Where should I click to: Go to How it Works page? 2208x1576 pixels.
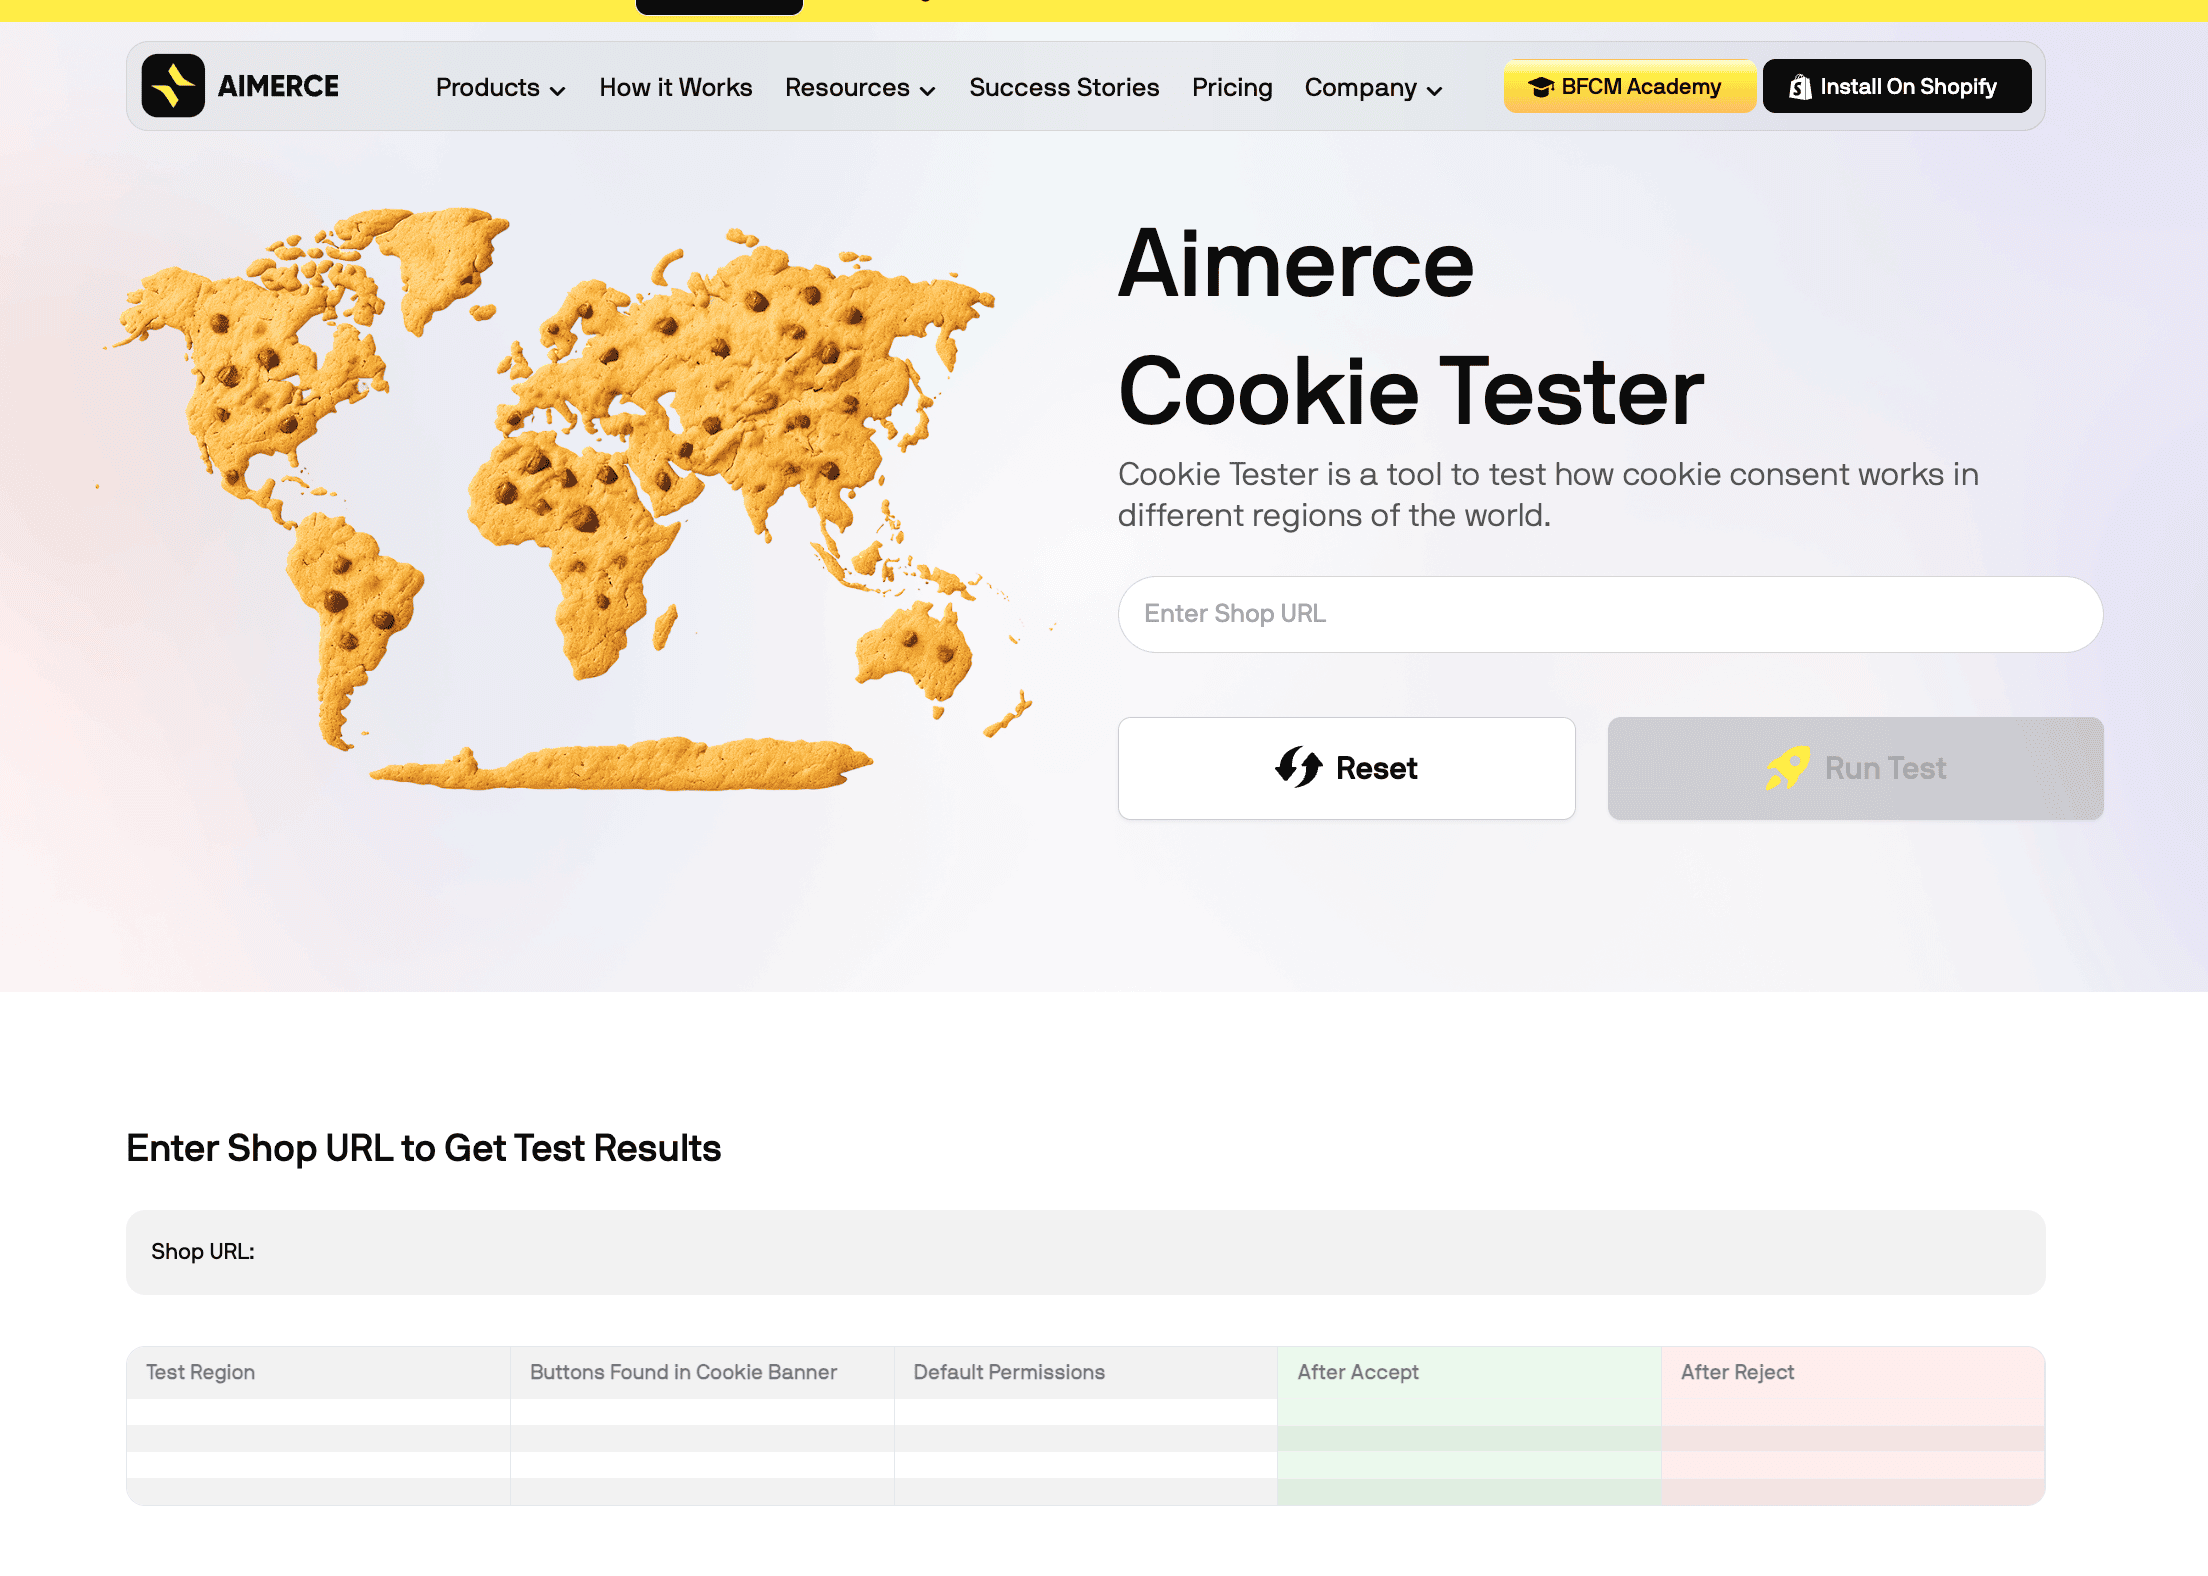675,88
